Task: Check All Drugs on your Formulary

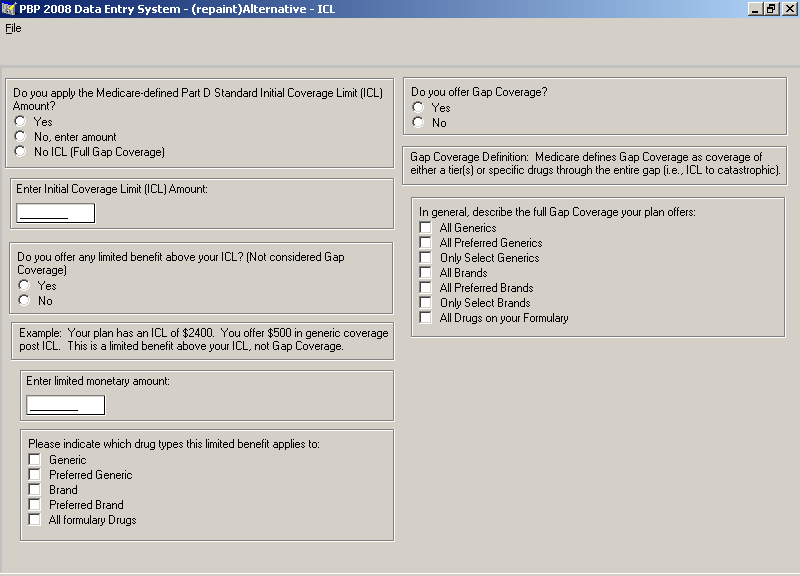Action: coord(425,317)
